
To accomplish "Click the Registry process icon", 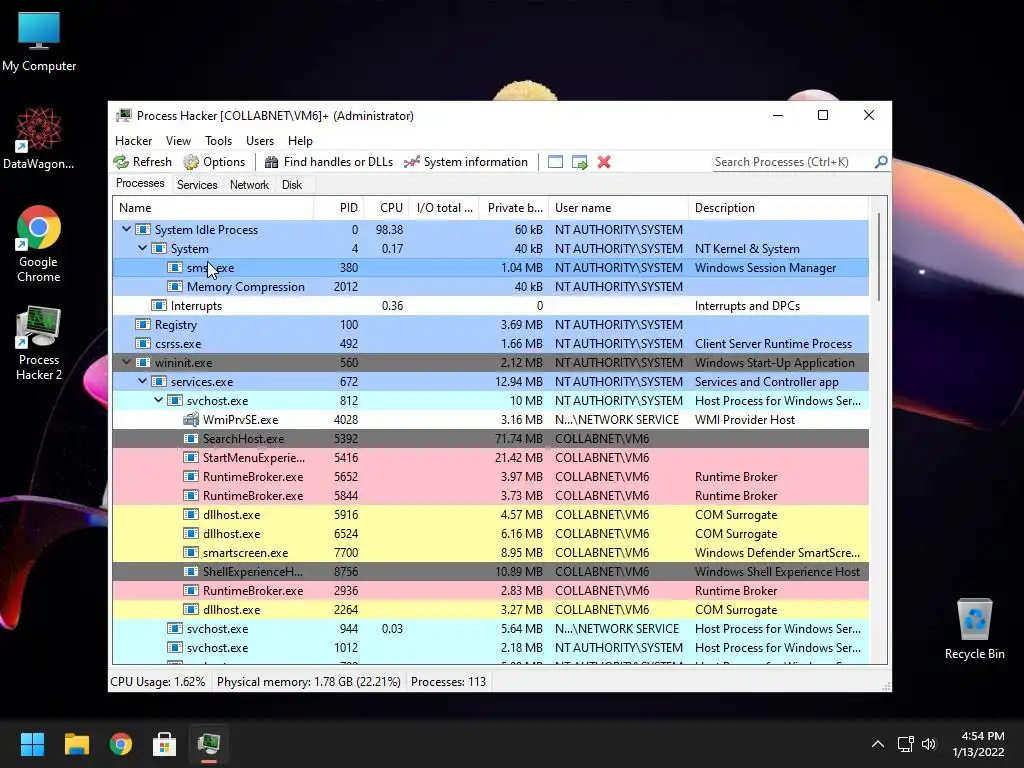I will click(142, 324).
